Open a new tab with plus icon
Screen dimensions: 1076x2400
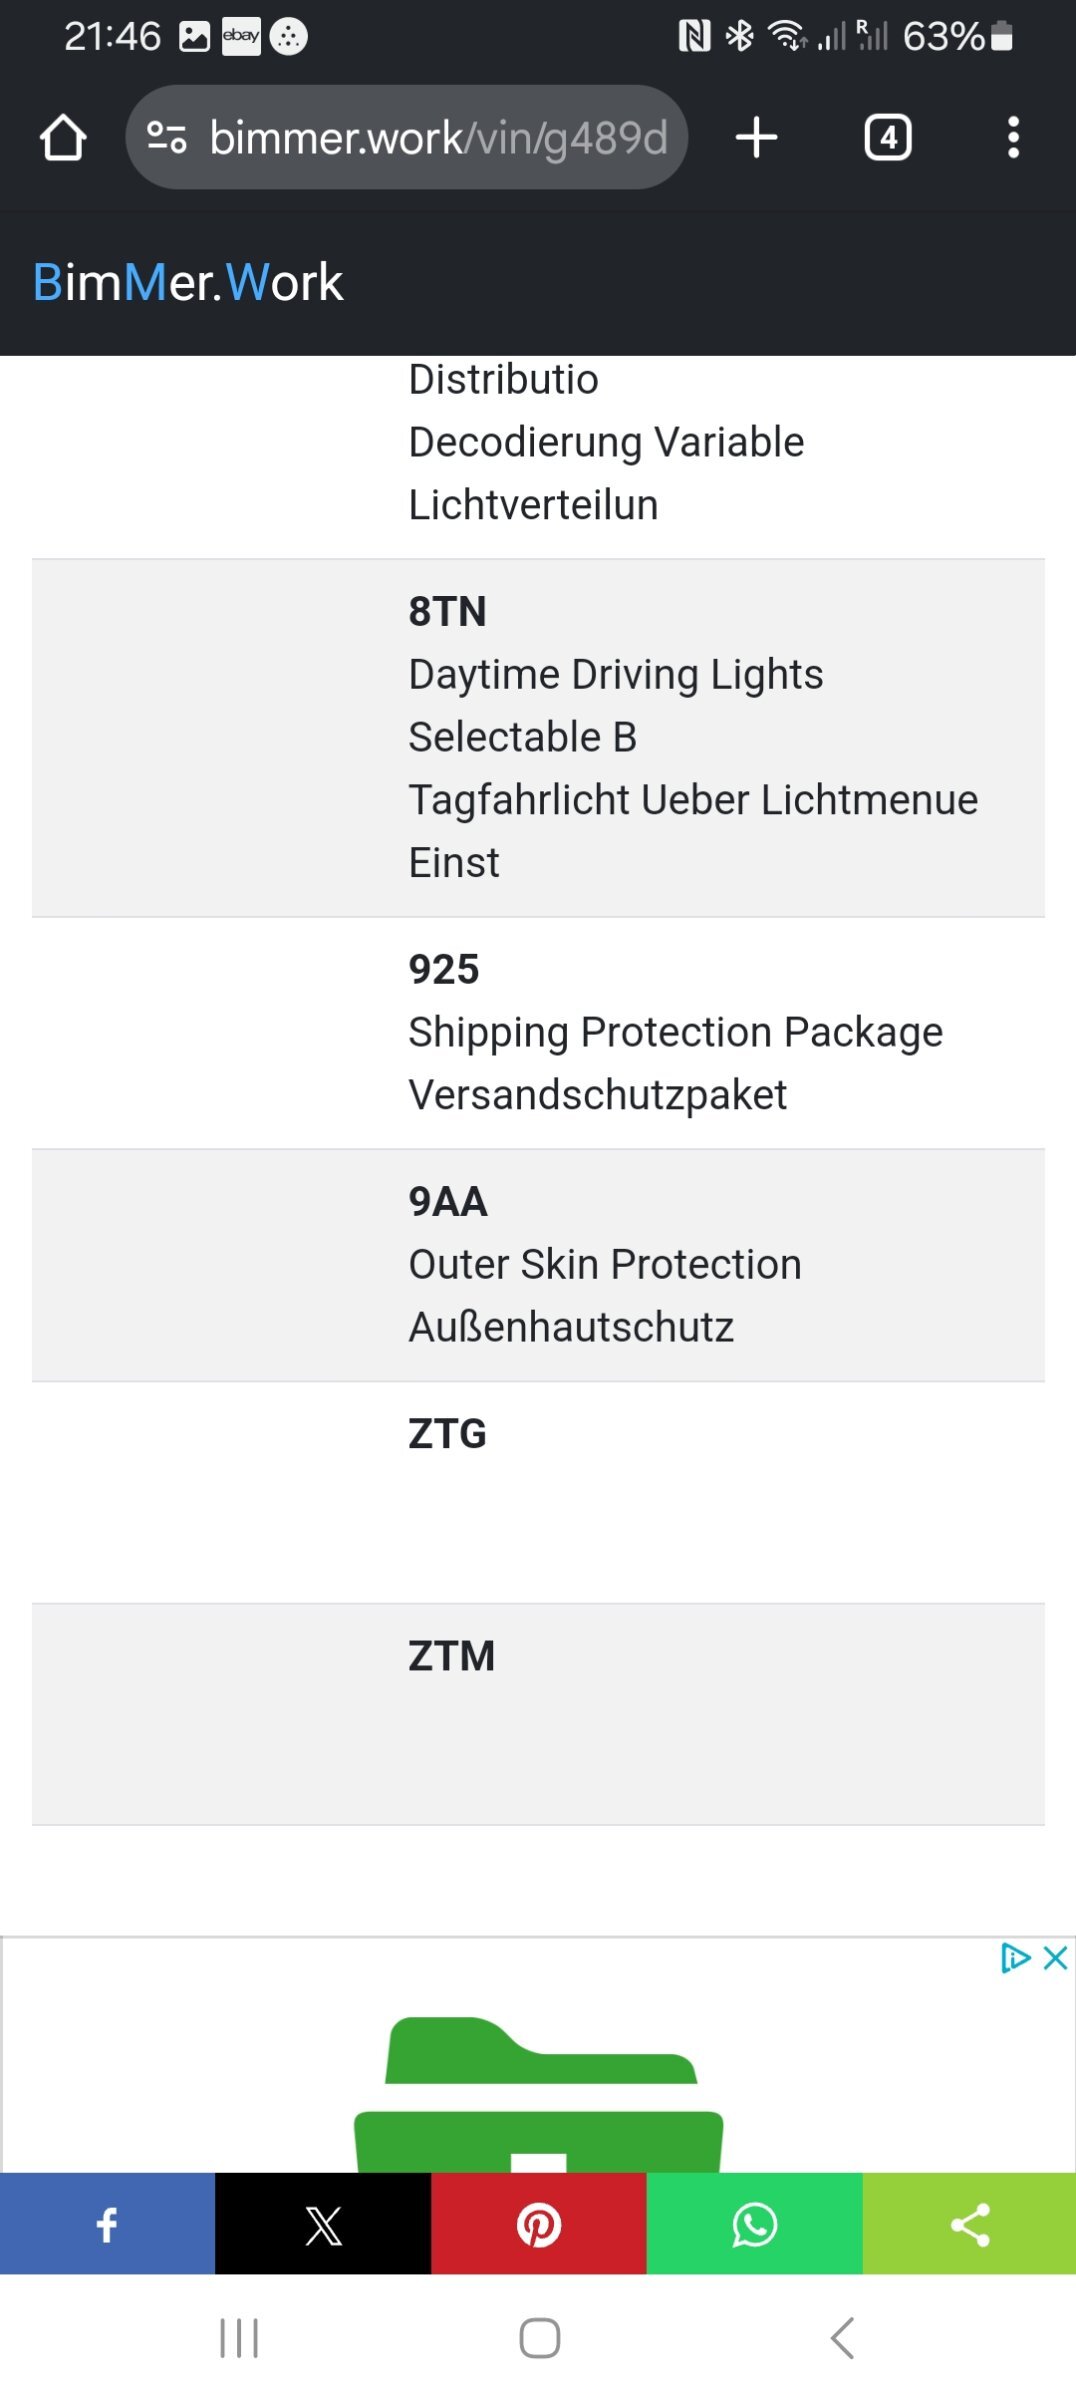click(756, 137)
